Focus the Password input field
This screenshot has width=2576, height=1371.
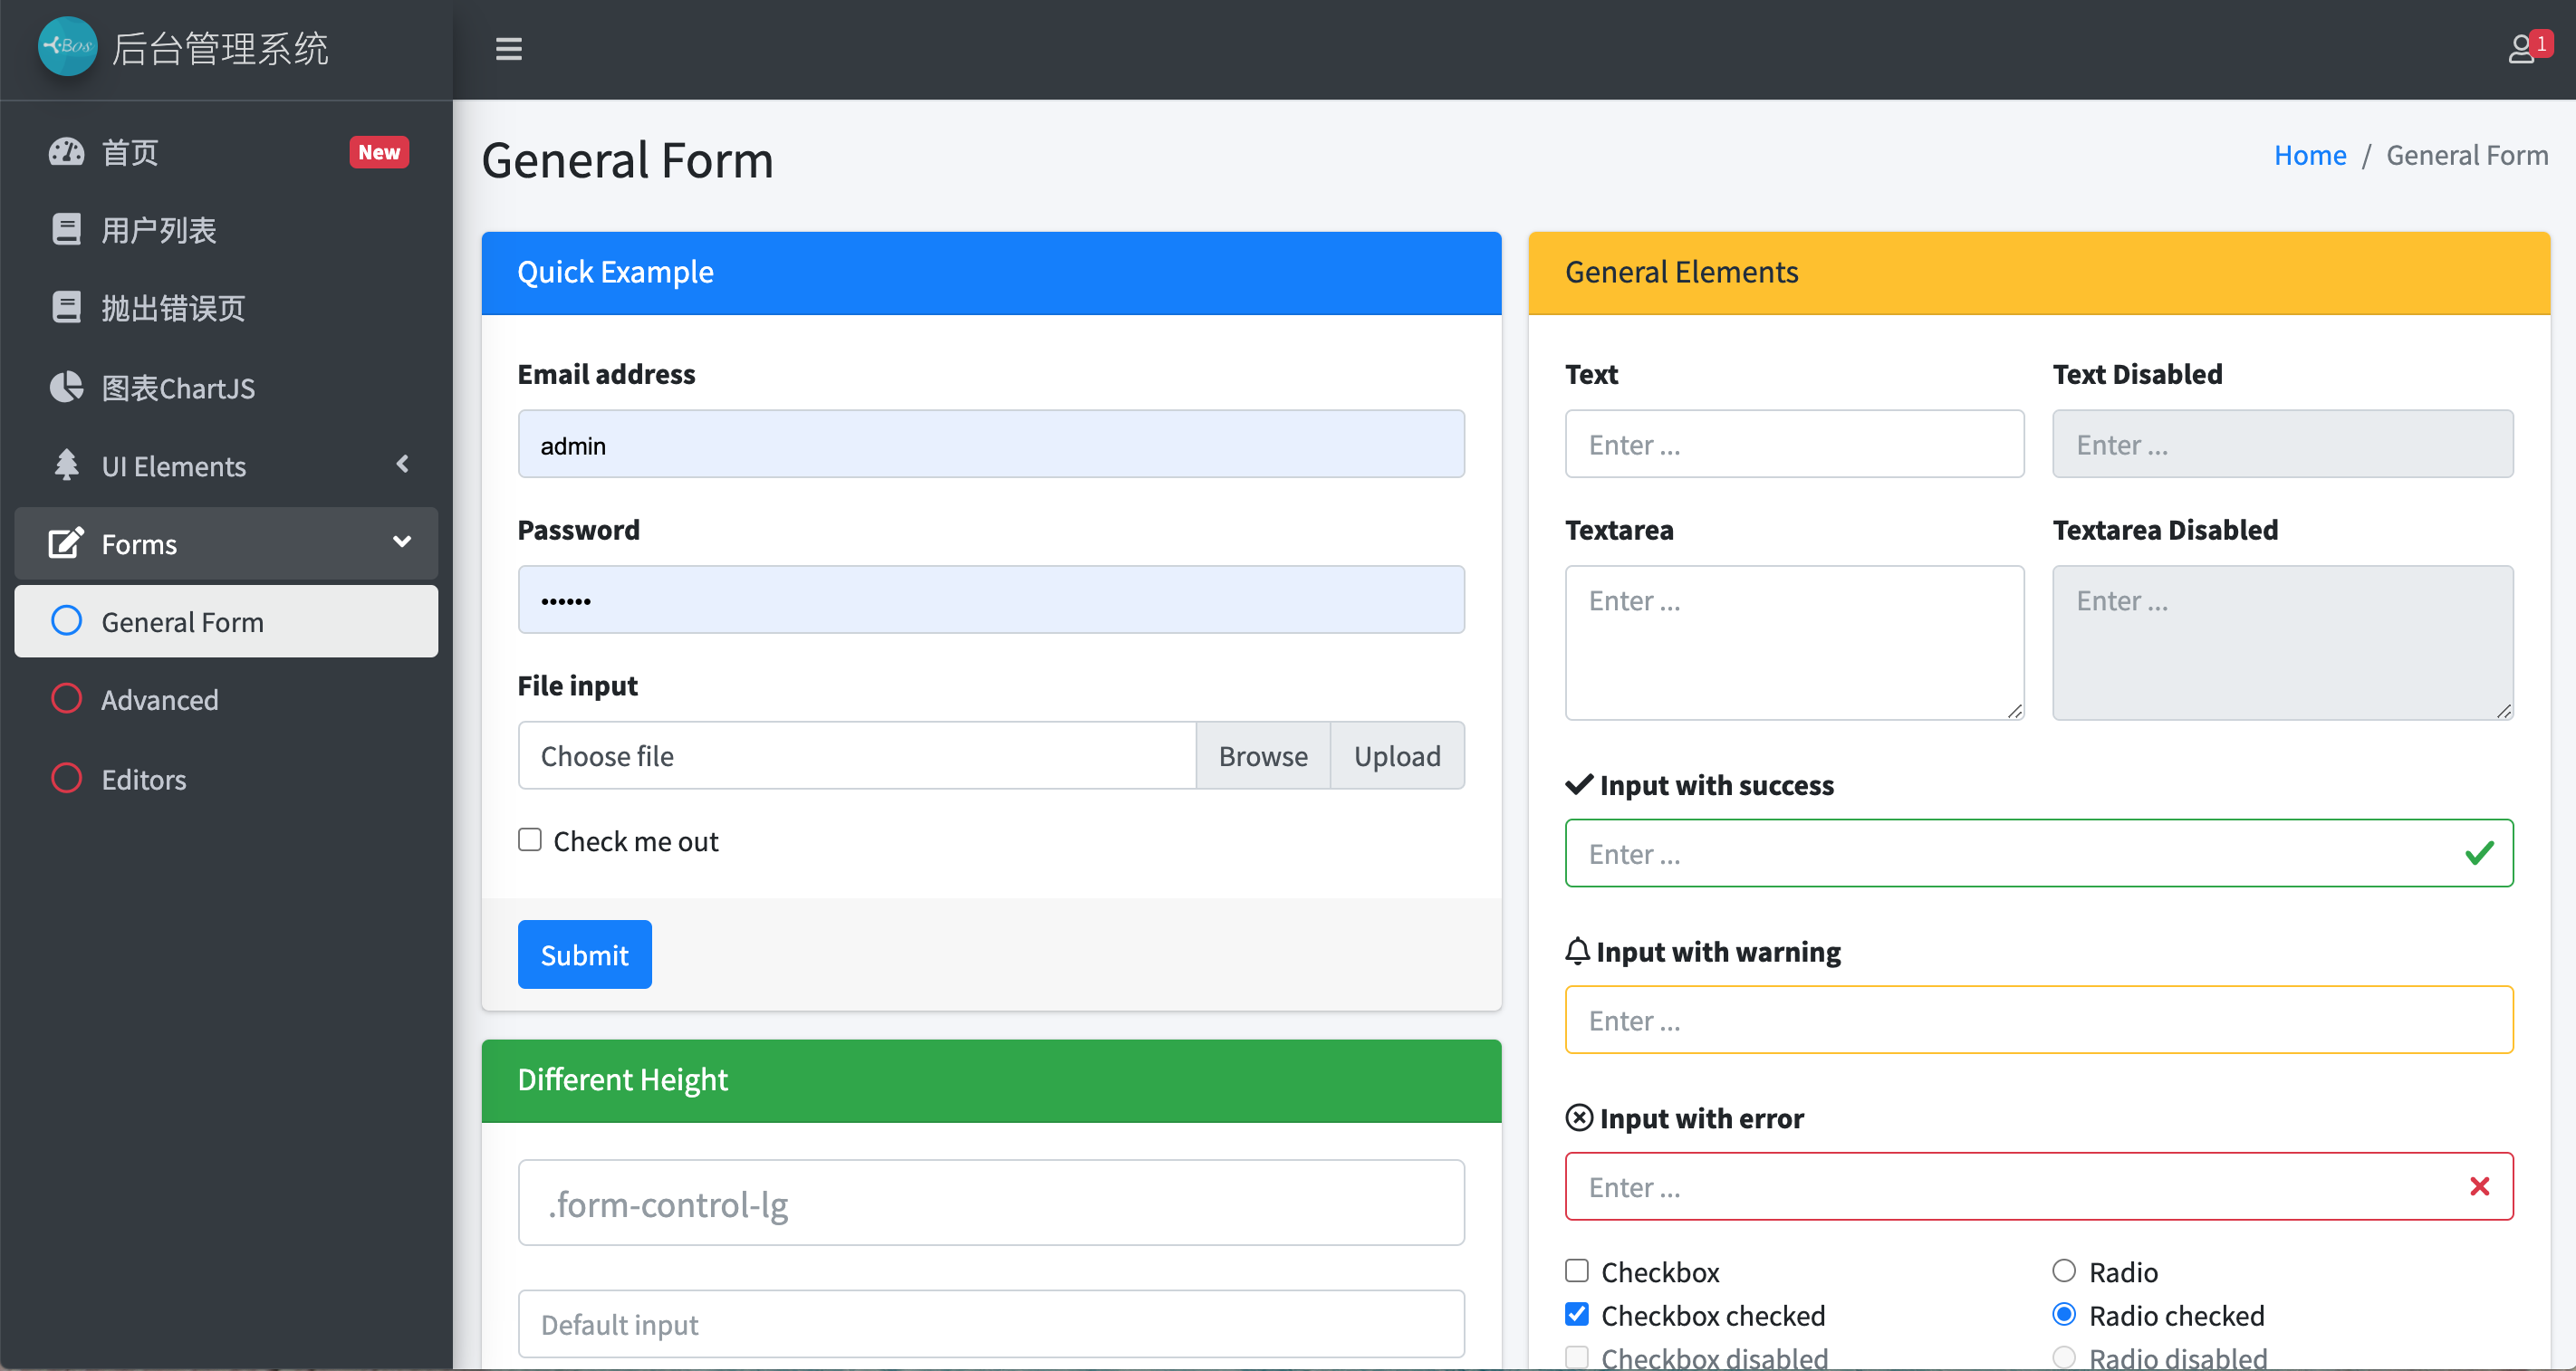991,599
